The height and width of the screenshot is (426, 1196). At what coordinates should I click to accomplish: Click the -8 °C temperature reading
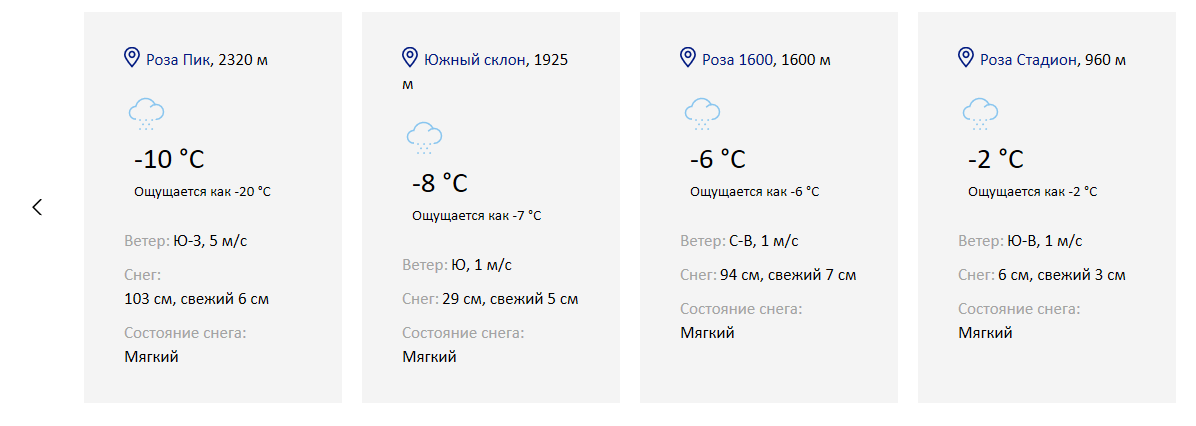[440, 184]
